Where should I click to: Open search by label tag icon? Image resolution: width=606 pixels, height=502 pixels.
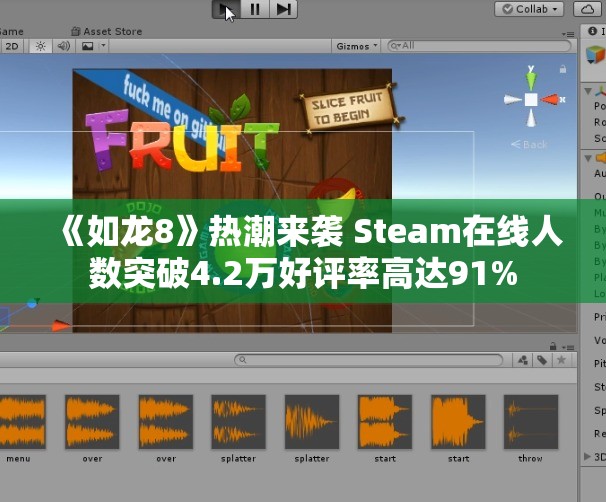coord(542,360)
